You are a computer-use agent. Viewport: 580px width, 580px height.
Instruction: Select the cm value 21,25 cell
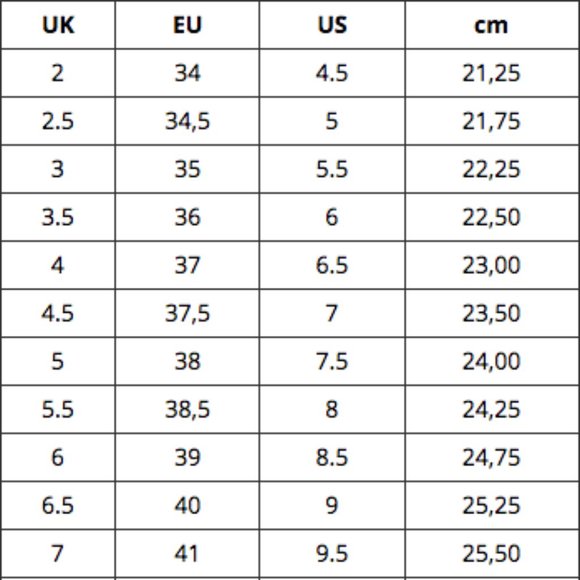(x=492, y=73)
